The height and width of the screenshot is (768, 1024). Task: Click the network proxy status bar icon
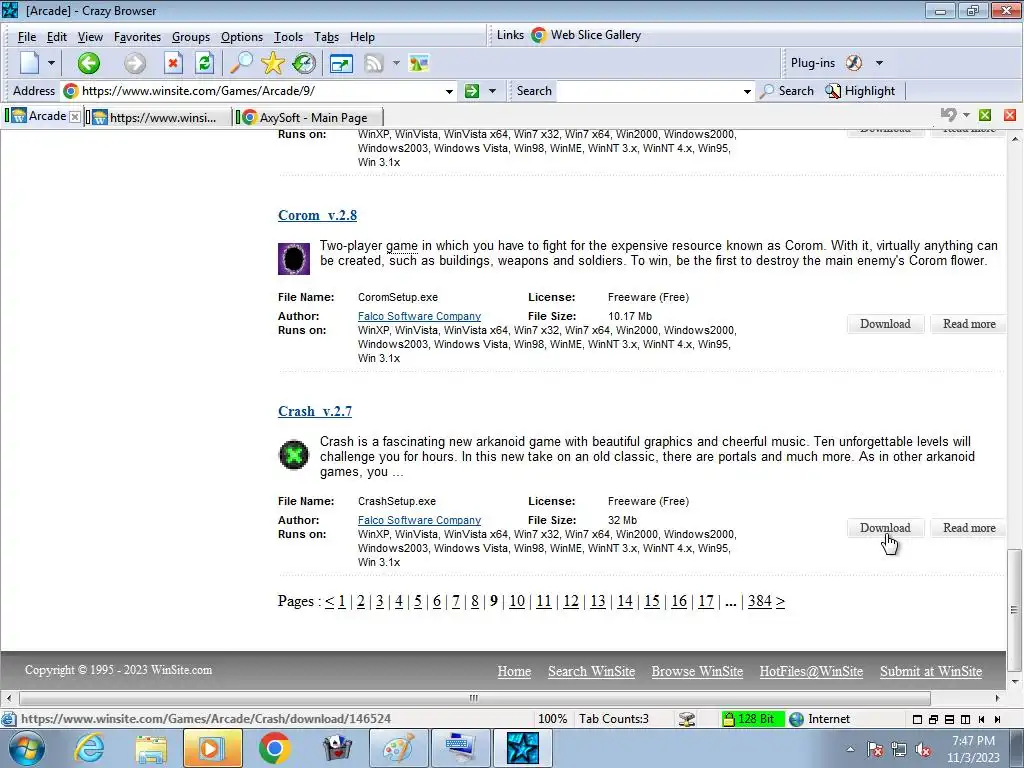tap(686, 720)
